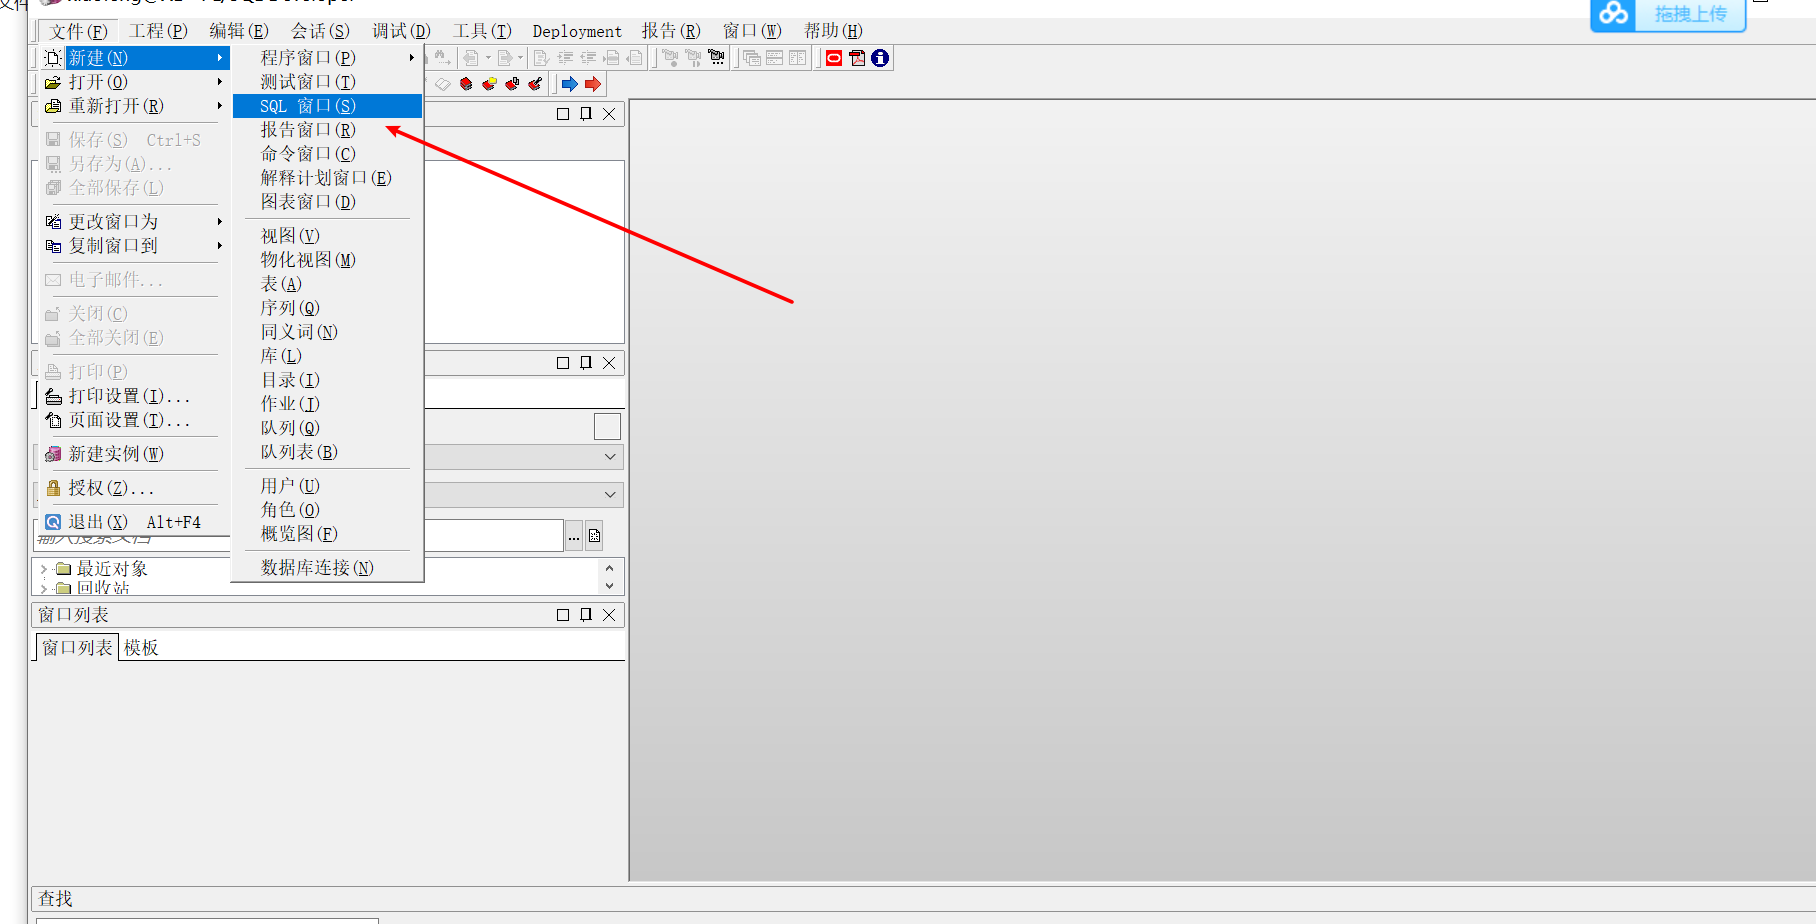The height and width of the screenshot is (924, 1816).
Task: Click the small empty square box above combo boxes
Action: (607, 427)
